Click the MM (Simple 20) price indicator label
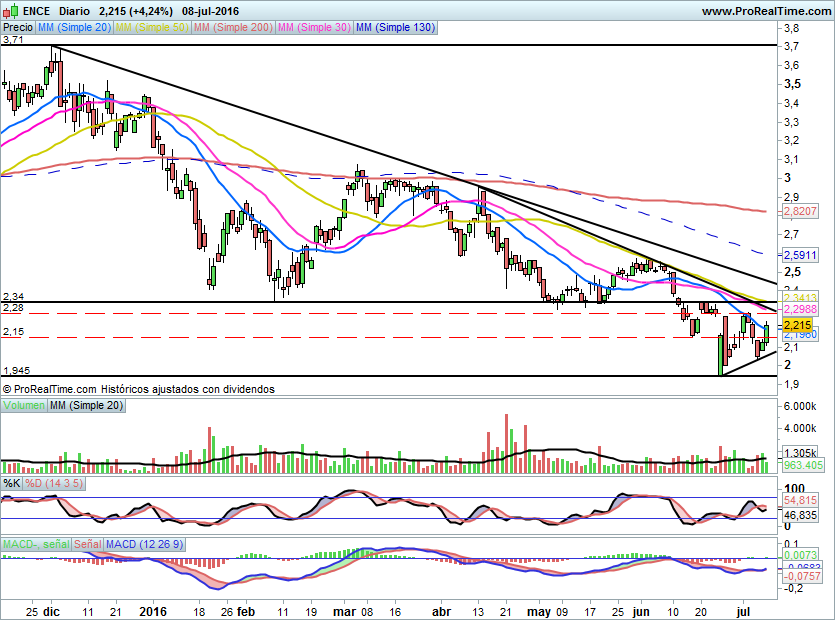Image resolution: width=835 pixels, height=620 pixels. tap(74, 29)
